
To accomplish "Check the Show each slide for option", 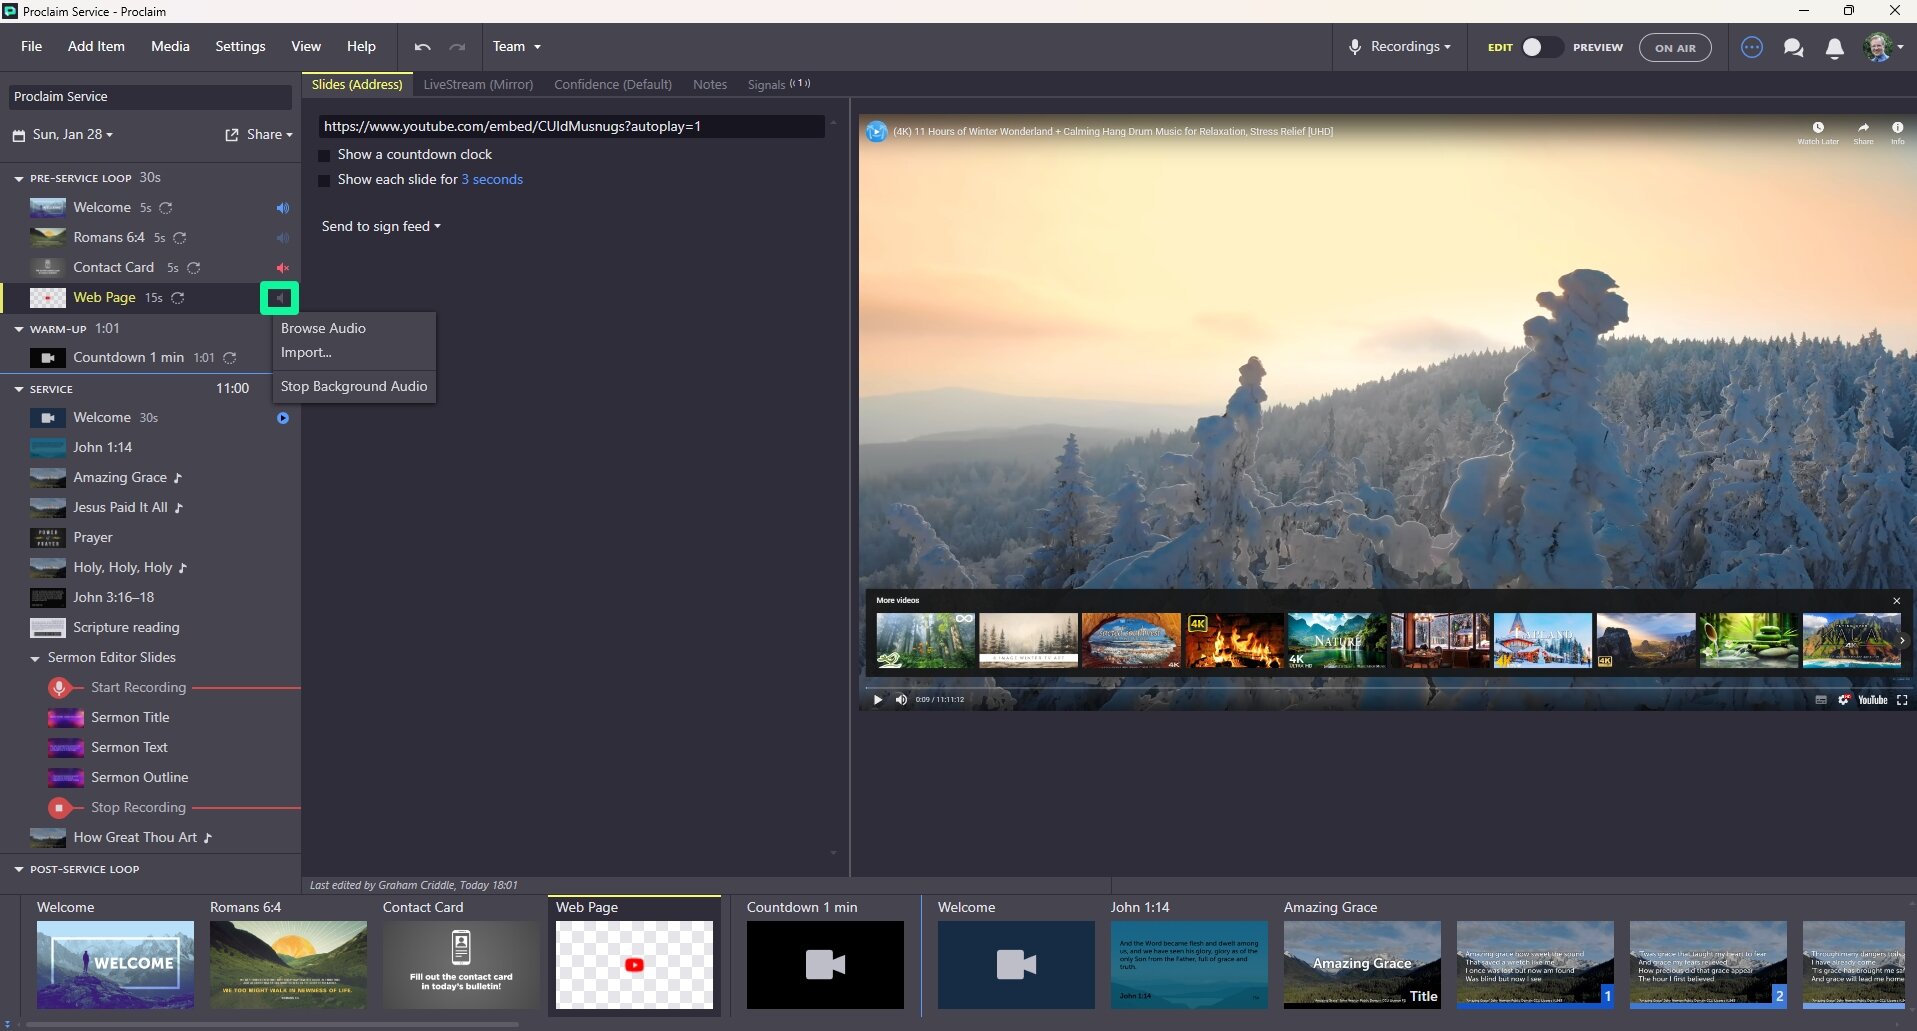I will coord(324,180).
